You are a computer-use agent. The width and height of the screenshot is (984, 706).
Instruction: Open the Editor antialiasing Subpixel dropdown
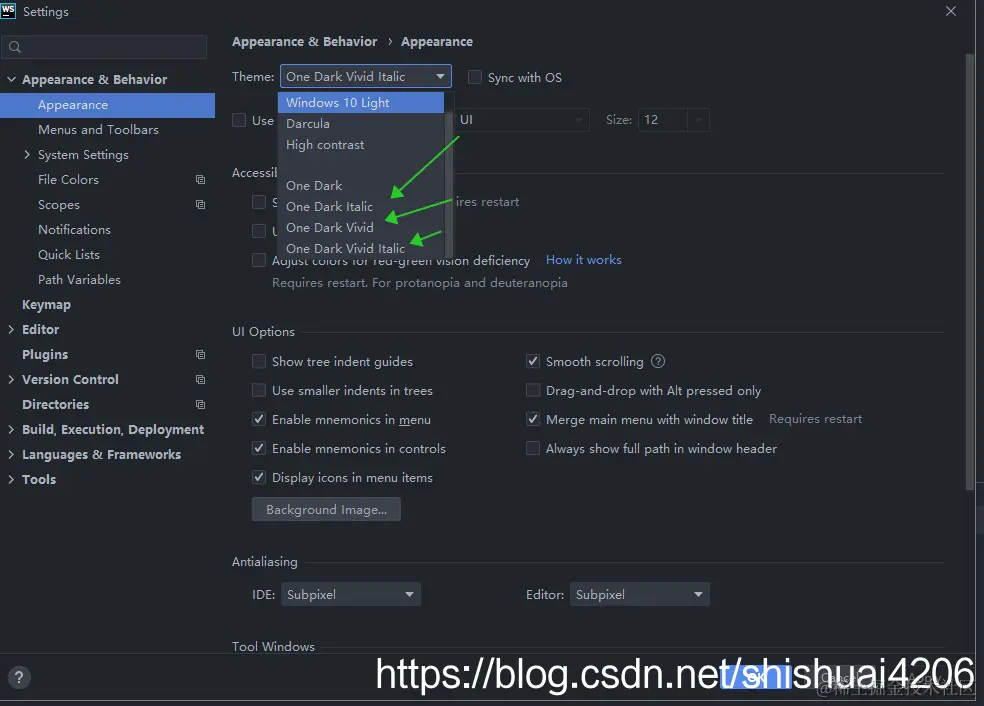click(x=640, y=594)
